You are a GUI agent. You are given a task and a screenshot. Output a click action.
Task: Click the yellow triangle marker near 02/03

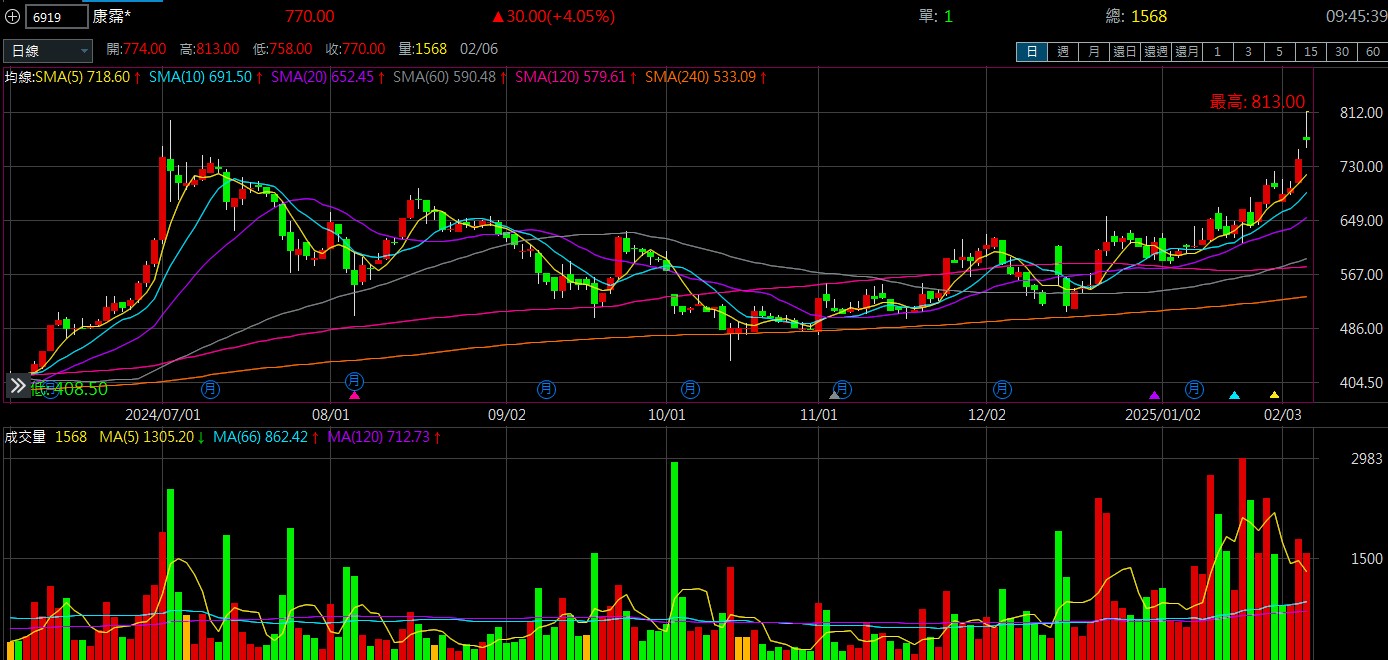point(1274,396)
